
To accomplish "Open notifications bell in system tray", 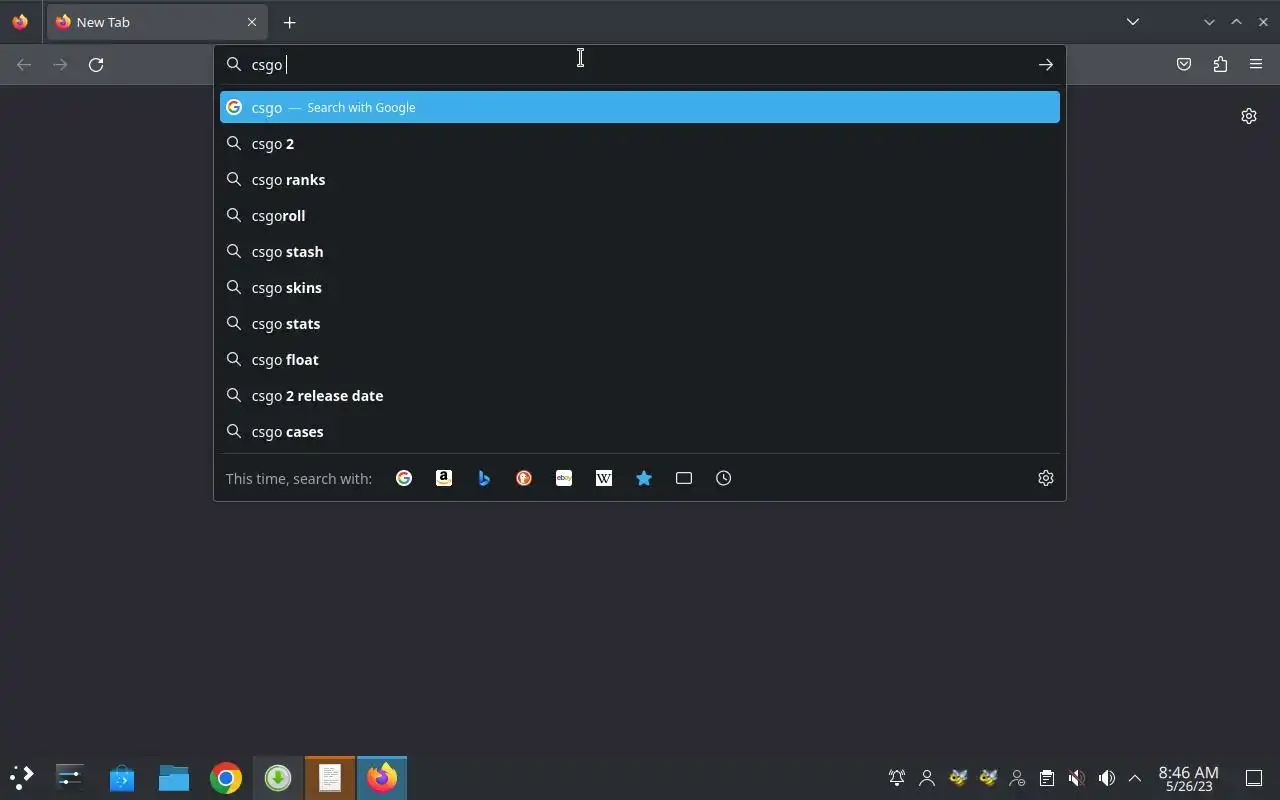I will [897, 777].
